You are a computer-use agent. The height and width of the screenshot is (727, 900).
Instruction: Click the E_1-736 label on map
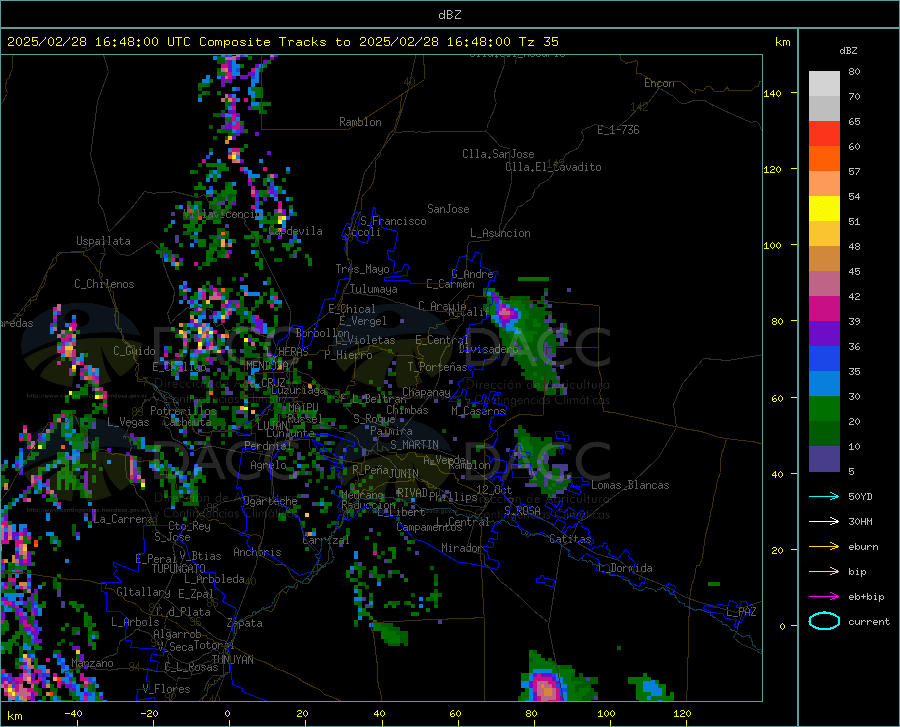618,130
